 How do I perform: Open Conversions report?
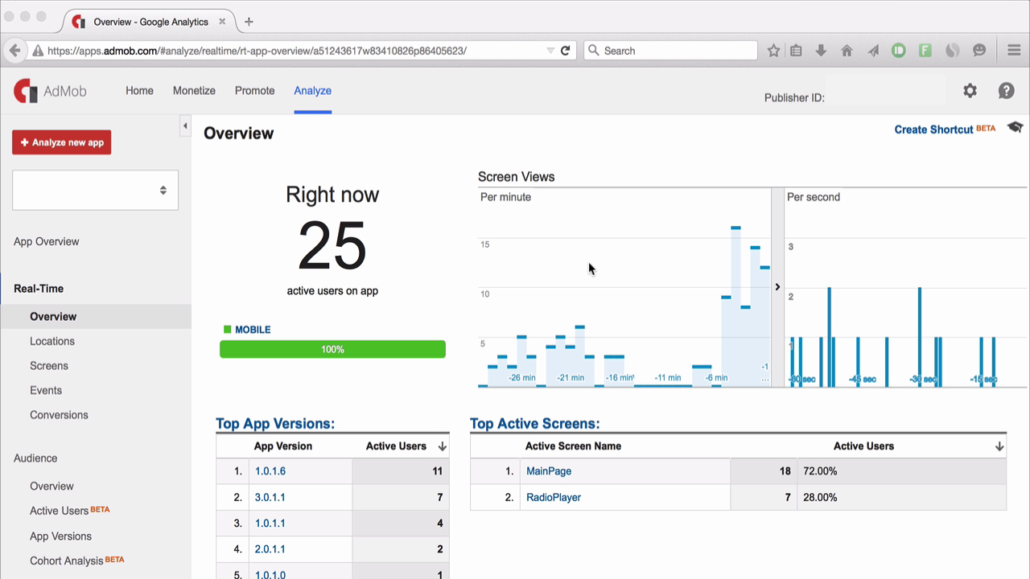point(58,415)
